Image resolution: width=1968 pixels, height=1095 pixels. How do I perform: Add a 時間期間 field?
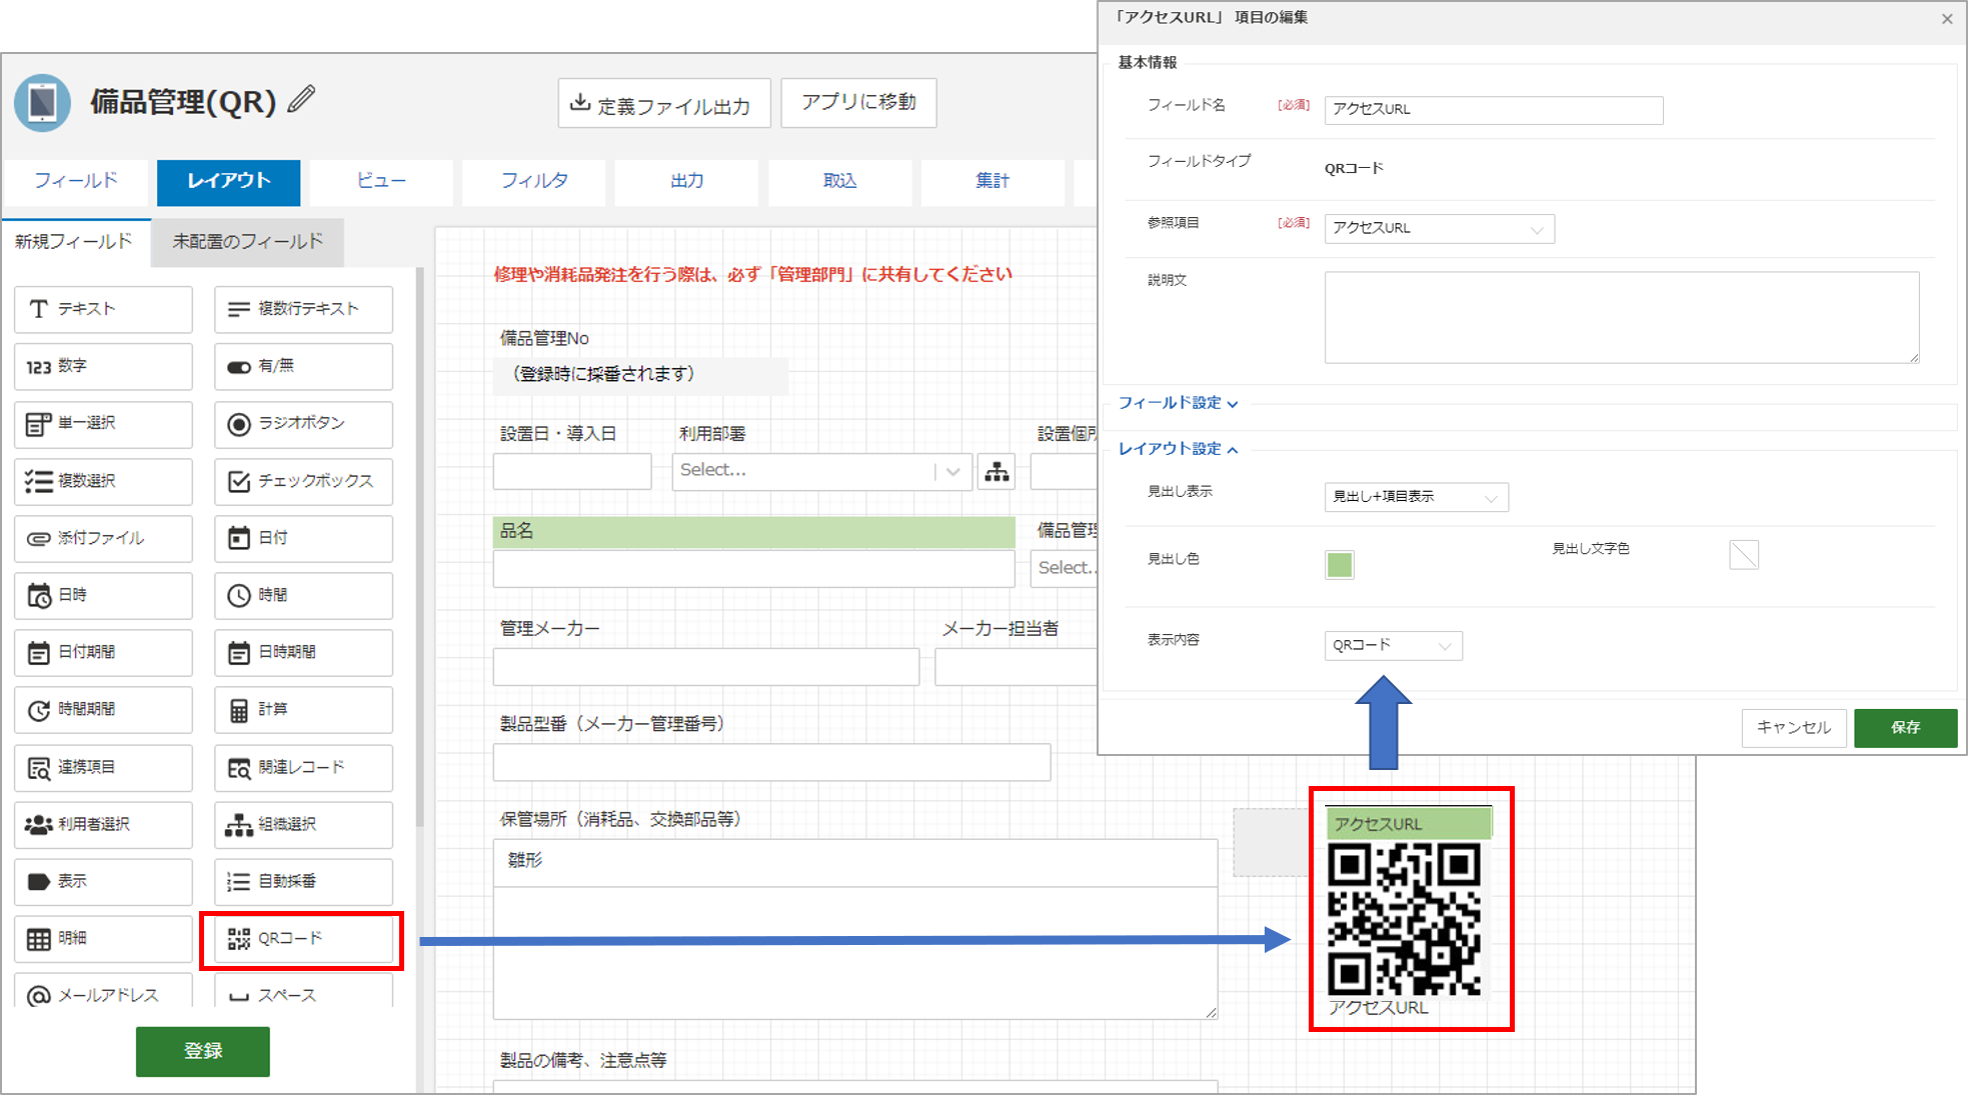[x=103, y=709]
